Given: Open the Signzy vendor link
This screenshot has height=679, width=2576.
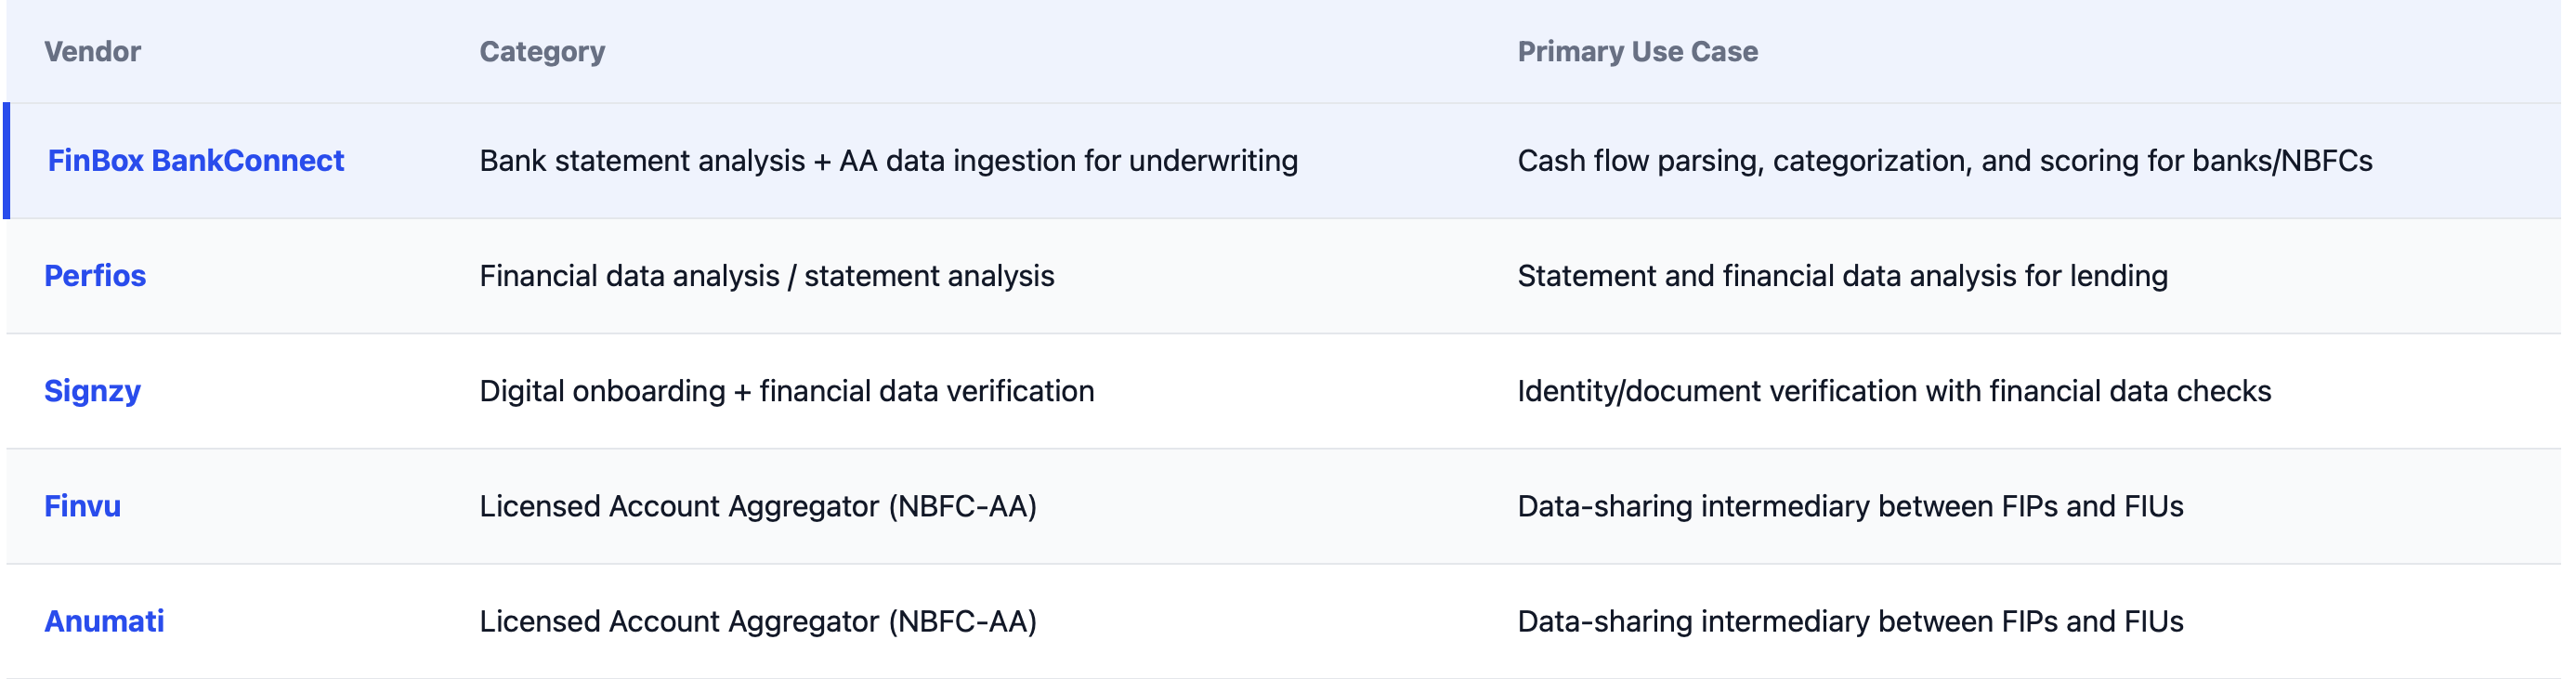Looking at the screenshot, I should click(x=92, y=391).
